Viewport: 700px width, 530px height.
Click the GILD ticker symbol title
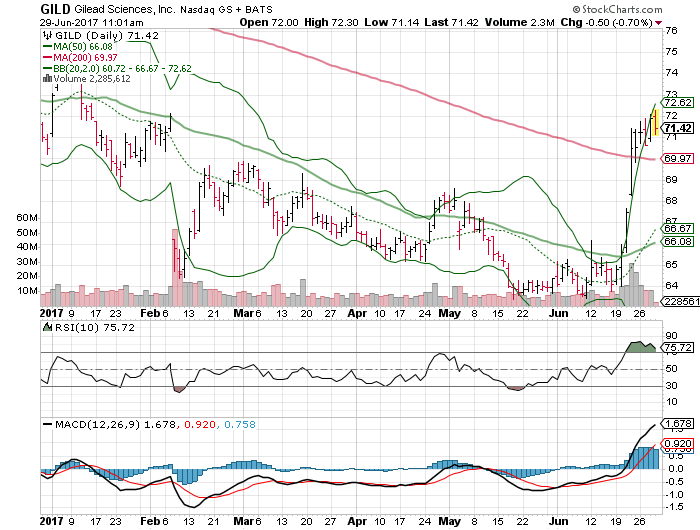55,9
